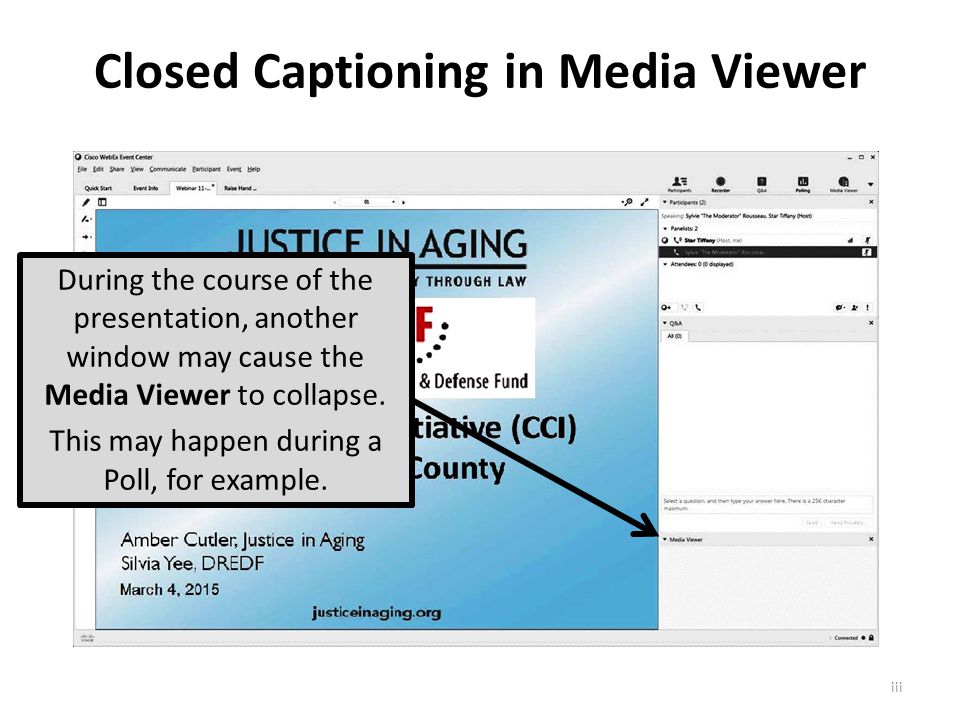Close the Q&A panel
Image resolution: width=960 pixels, height=720 pixels.
tap(871, 323)
